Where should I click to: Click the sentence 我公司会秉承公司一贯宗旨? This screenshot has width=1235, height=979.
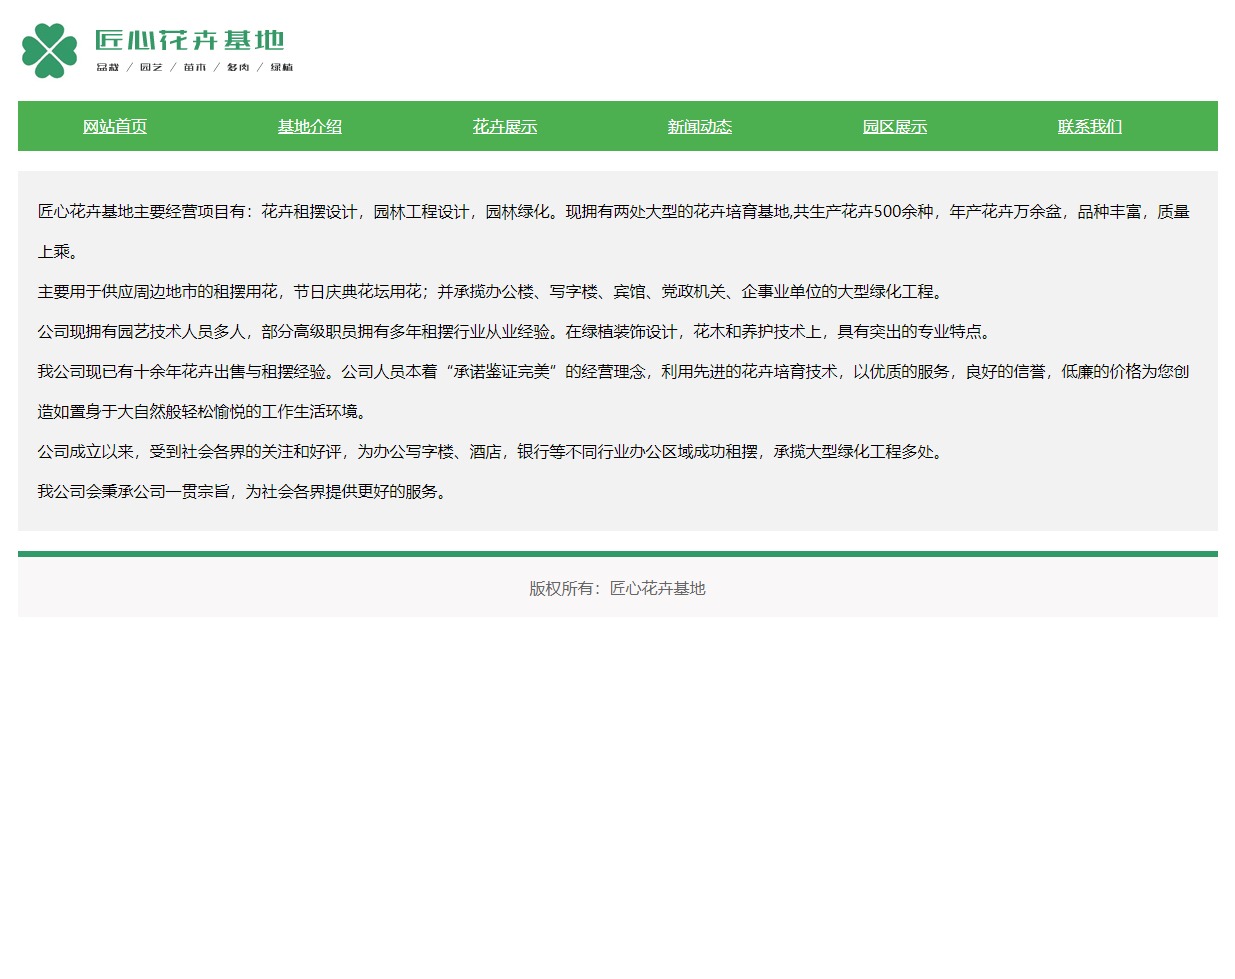pyautogui.click(x=242, y=492)
